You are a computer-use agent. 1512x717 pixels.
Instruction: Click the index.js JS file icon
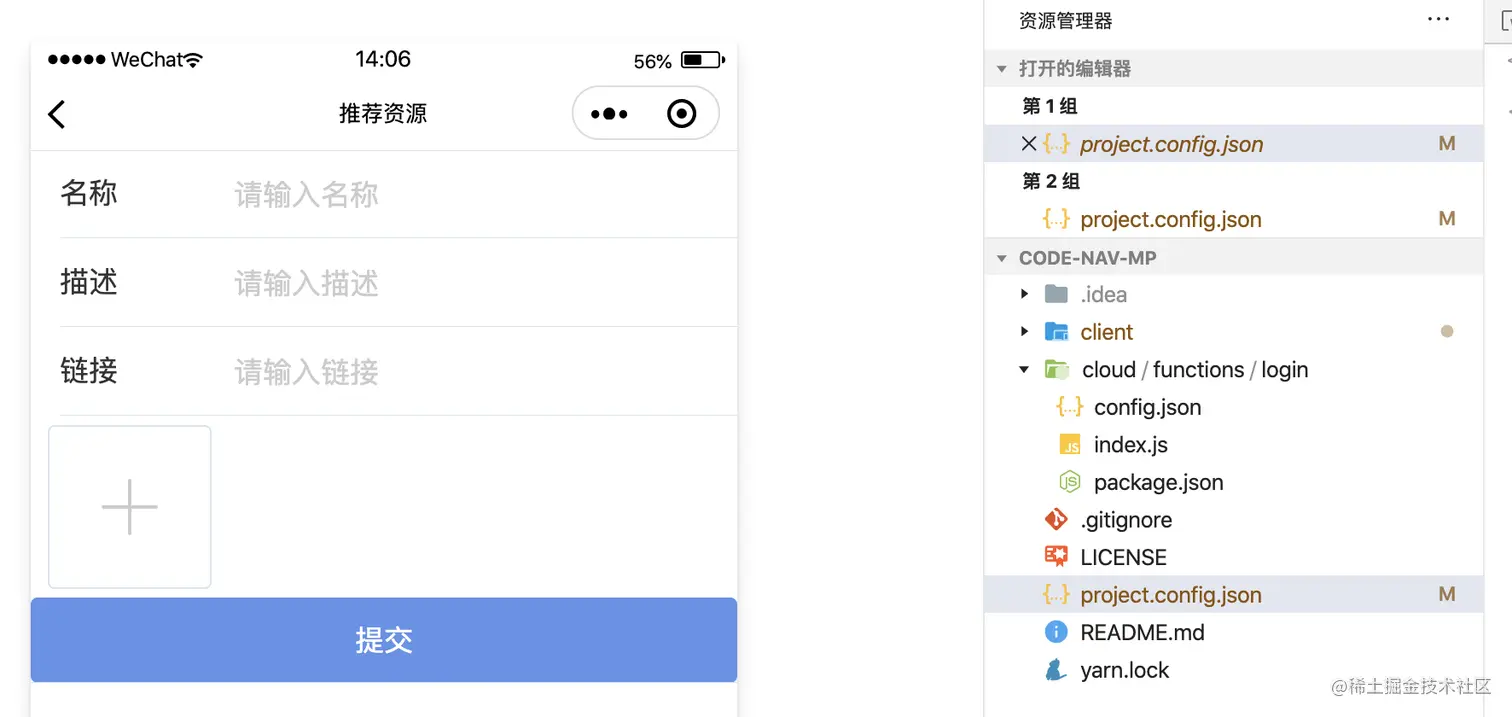coord(1070,445)
